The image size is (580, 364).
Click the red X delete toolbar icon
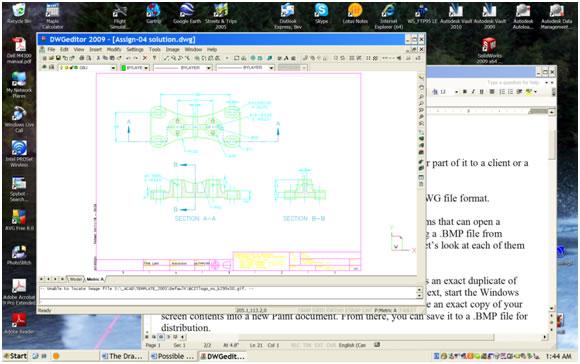[145, 58]
